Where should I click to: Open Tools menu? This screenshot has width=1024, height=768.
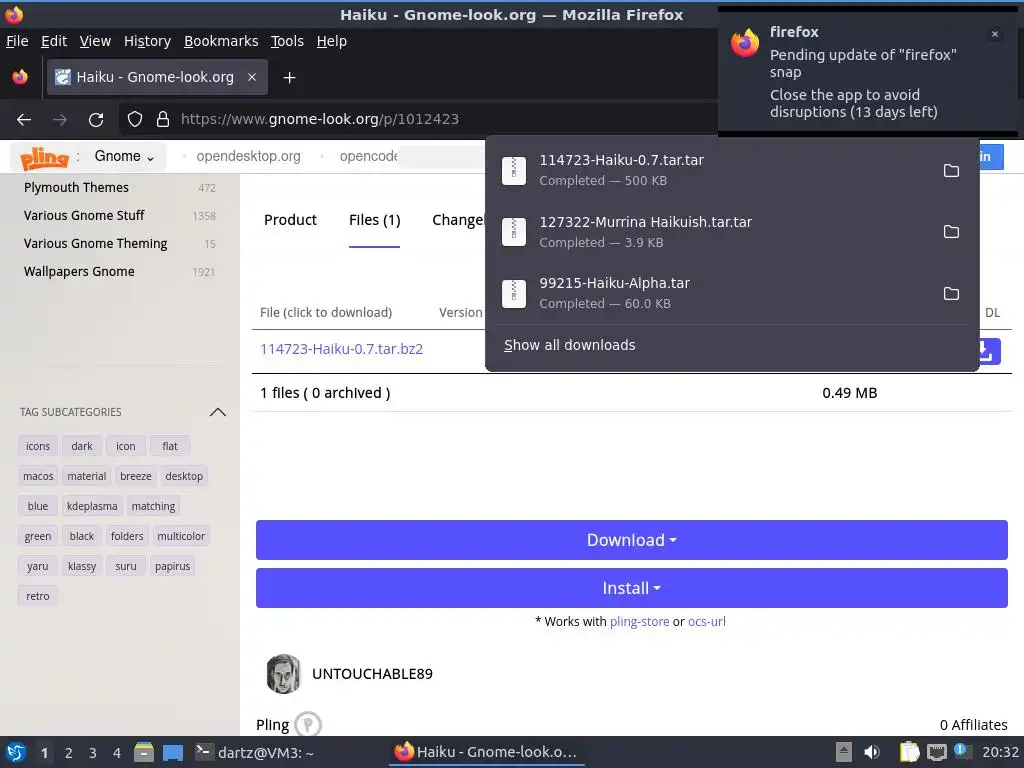[x=287, y=41]
